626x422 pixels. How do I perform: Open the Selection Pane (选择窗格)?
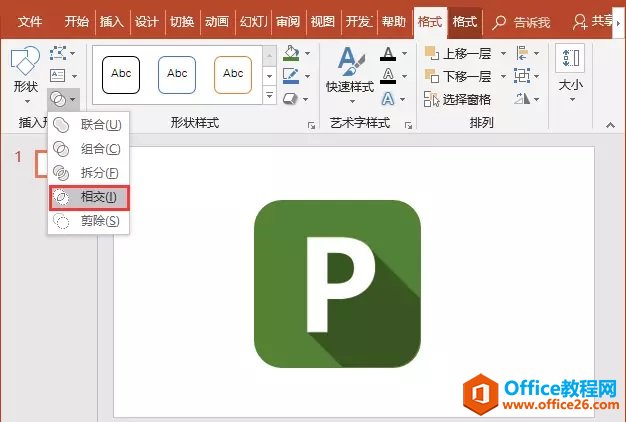pos(457,99)
